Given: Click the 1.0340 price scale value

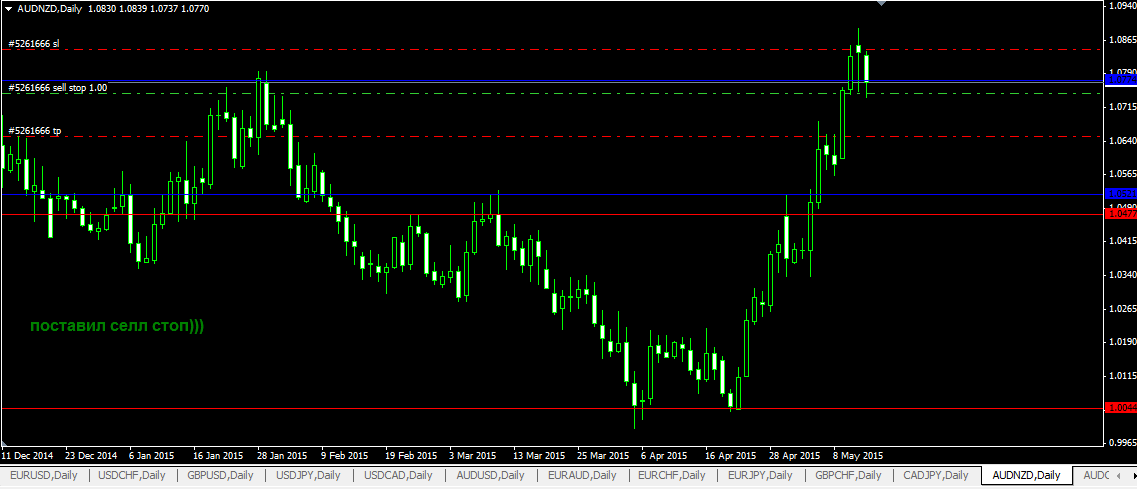Looking at the screenshot, I should click(x=1122, y=275).
